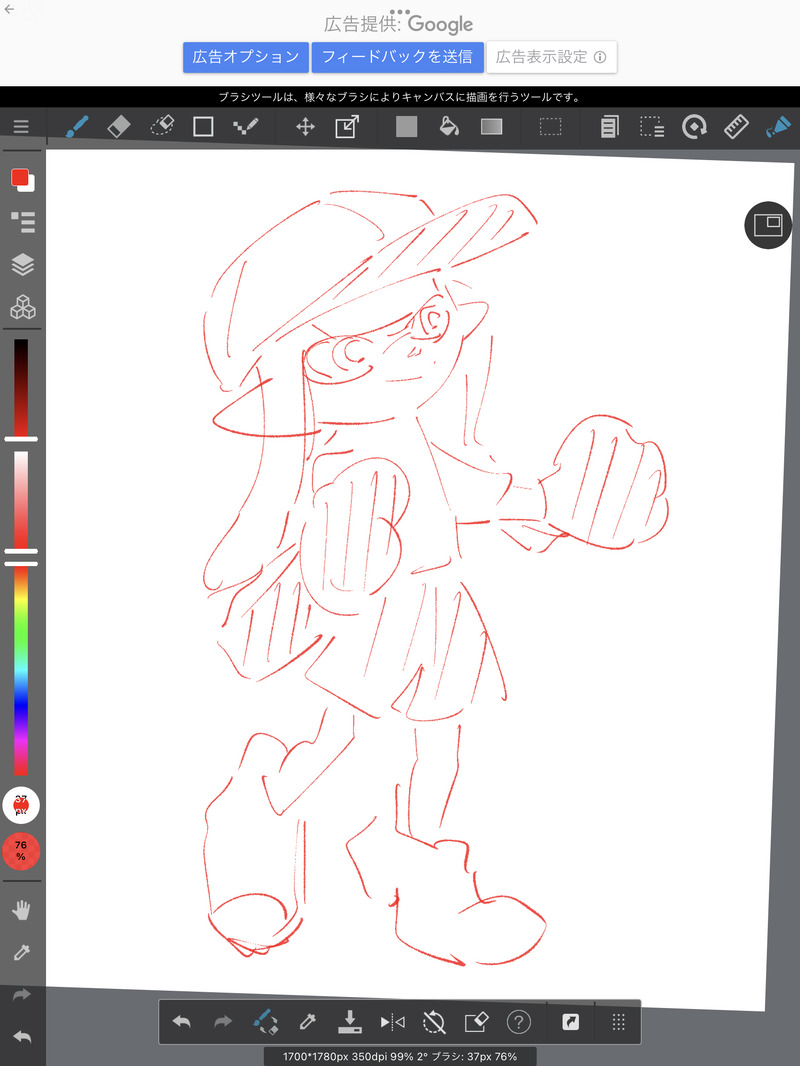The width and height of the screenshot is (800, 1066).
Task: Open help with the question mark icon
Action: click(x=519, y=1022)
